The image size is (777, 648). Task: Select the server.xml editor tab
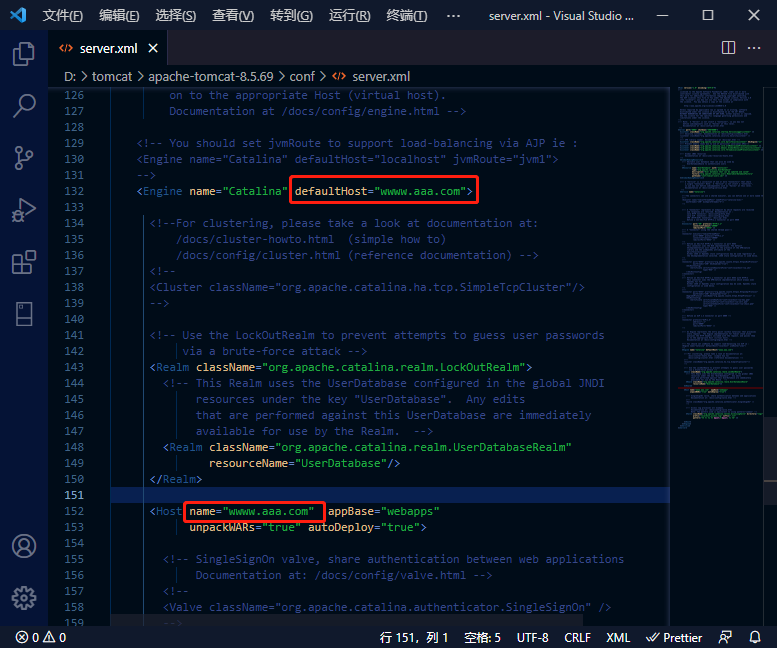(108, 48)
